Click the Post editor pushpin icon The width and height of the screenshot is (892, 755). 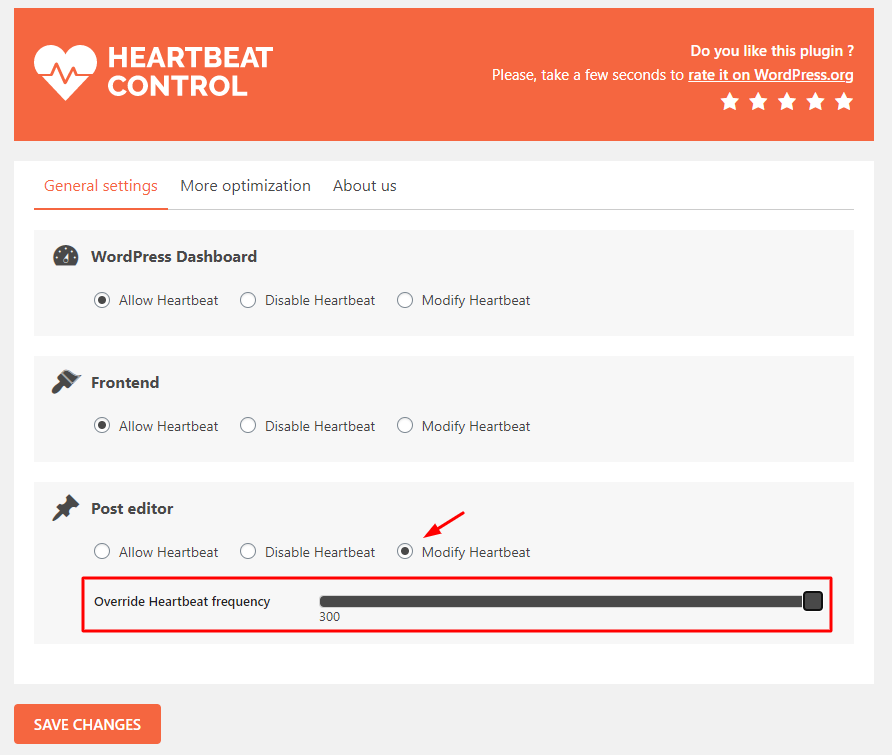click(x=65, y=508)
